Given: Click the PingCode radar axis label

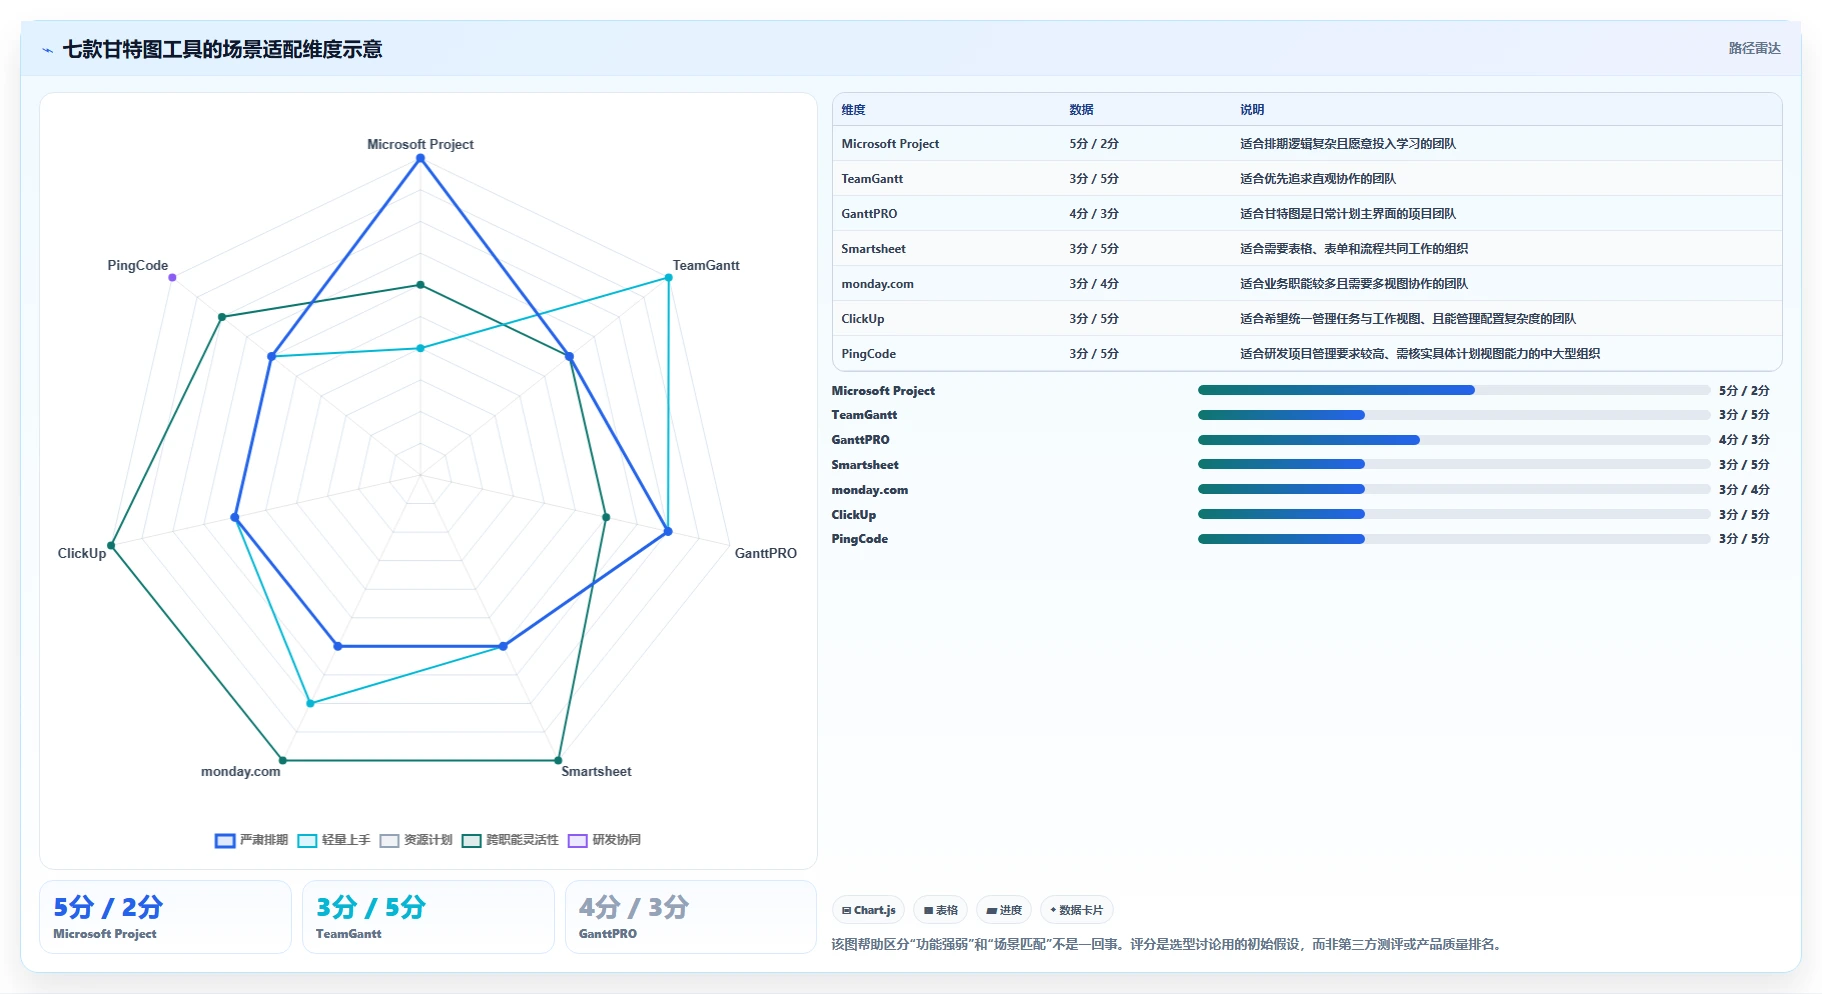Looking at the screenshot, I should point(138,265).
